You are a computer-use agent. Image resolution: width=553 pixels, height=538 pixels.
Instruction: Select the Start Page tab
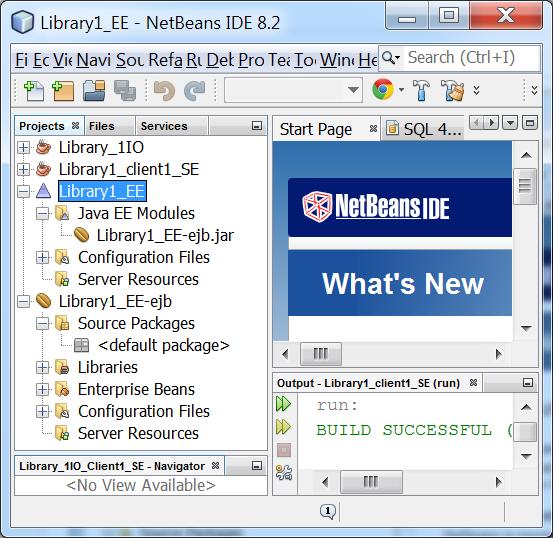[316, 129]
